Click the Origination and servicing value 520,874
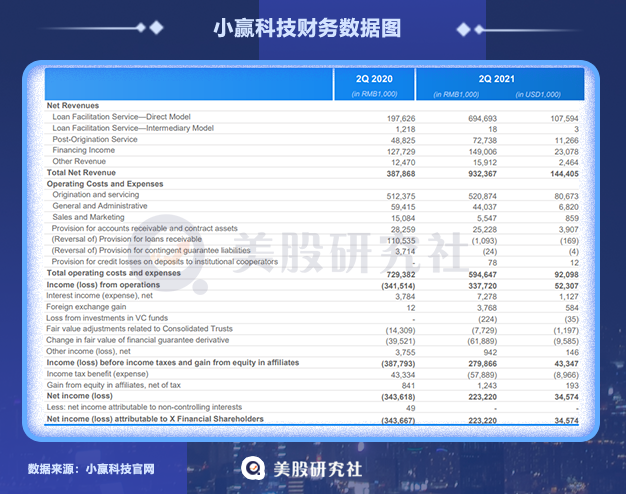The width and height of the screenshot is (626, 494). (482, 196)
